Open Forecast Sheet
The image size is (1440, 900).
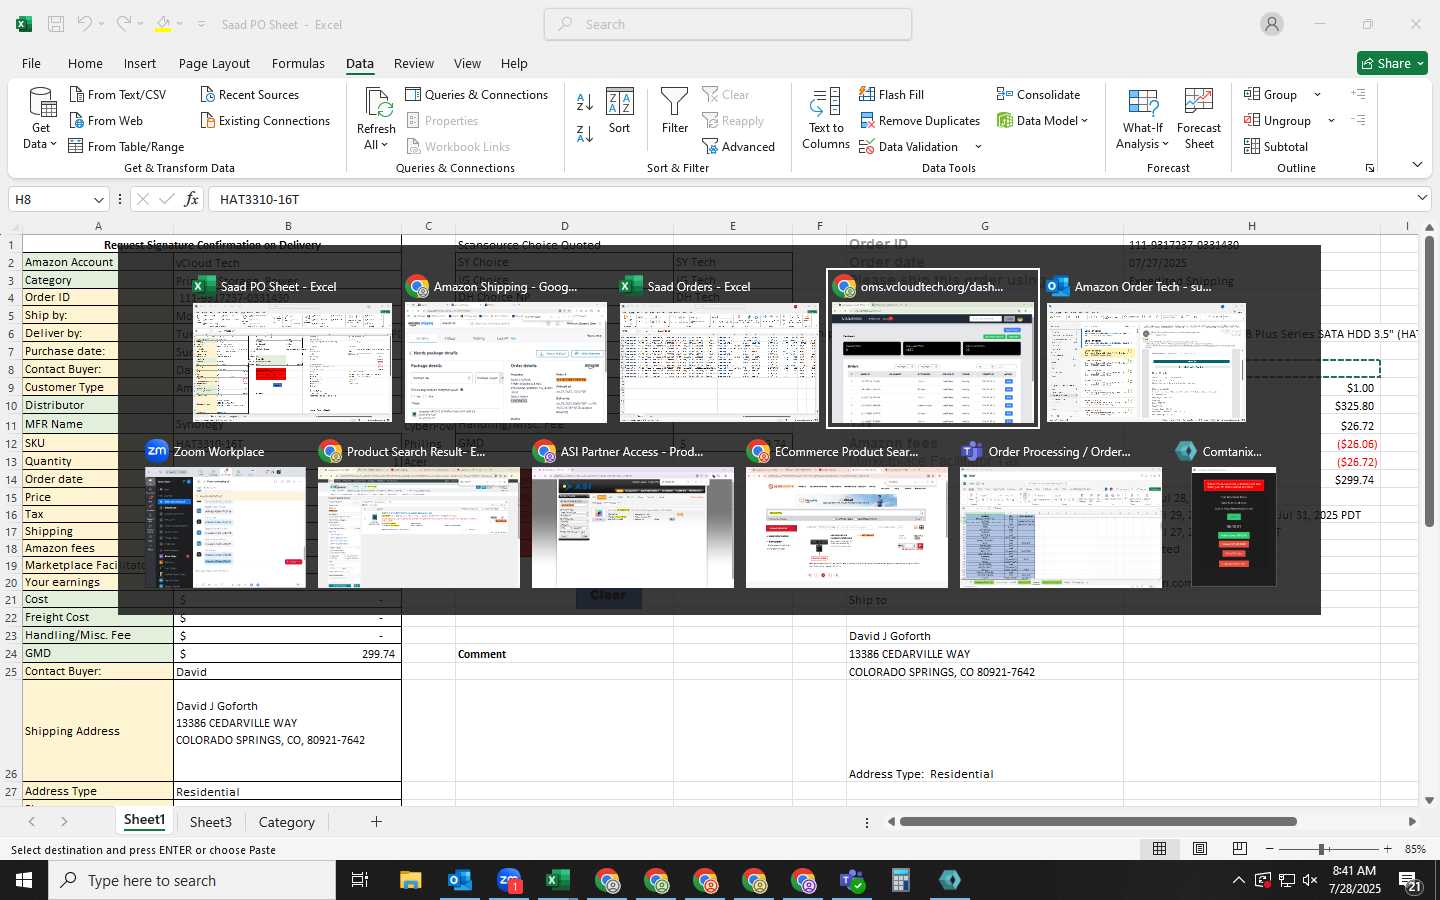pos(1199,119)
